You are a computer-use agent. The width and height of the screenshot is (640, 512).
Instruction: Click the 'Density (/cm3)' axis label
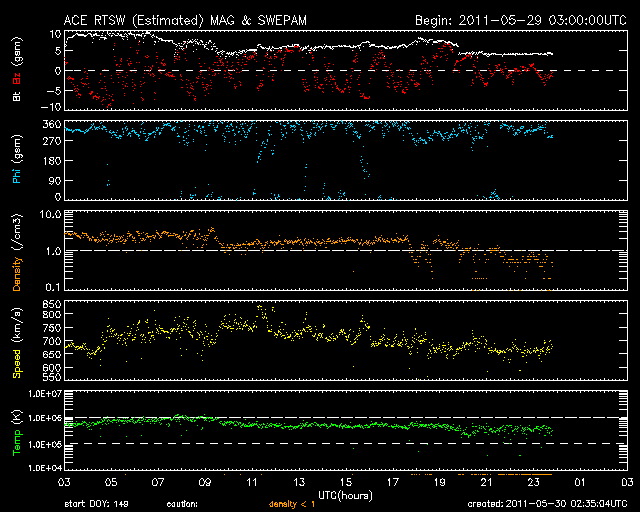point(17,252)
